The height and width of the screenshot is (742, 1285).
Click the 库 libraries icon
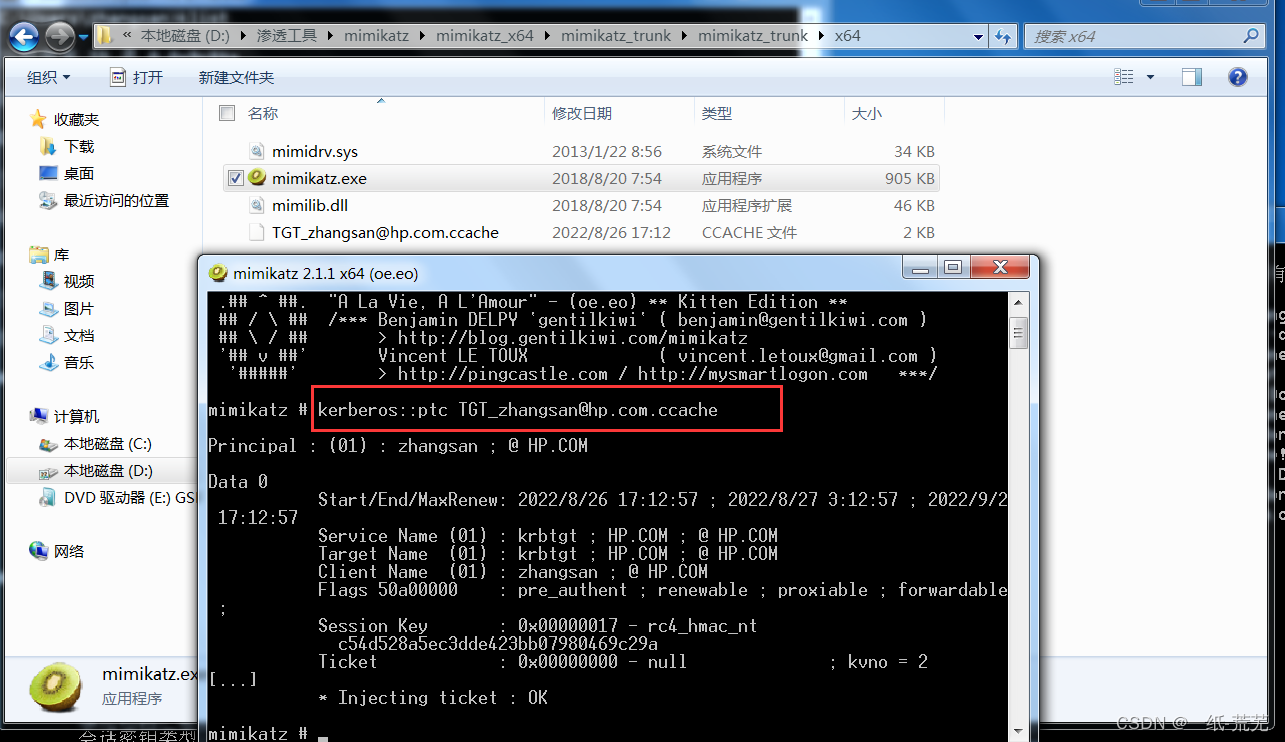[38, 254]
